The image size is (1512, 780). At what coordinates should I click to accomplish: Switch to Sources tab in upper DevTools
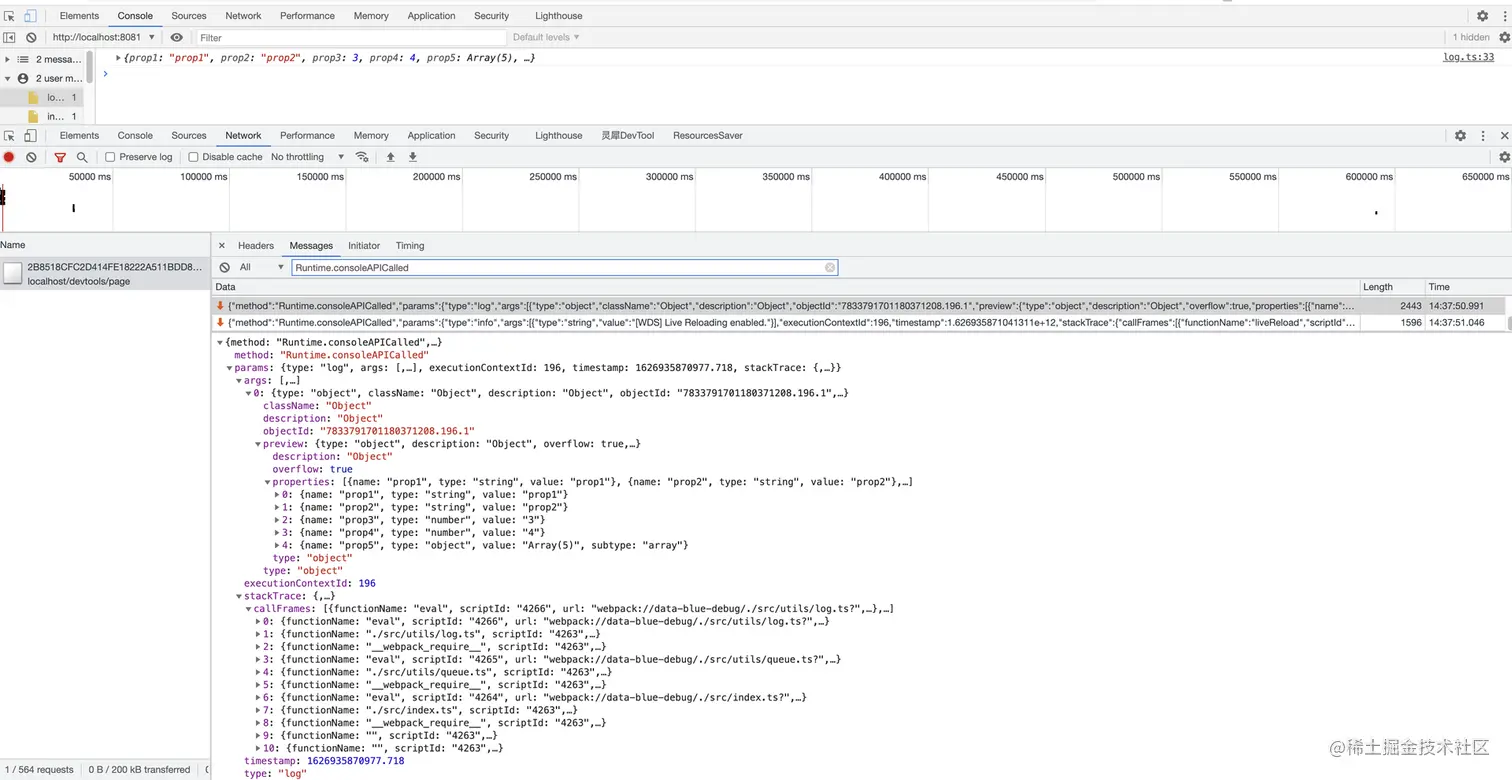tap(189, 16)
